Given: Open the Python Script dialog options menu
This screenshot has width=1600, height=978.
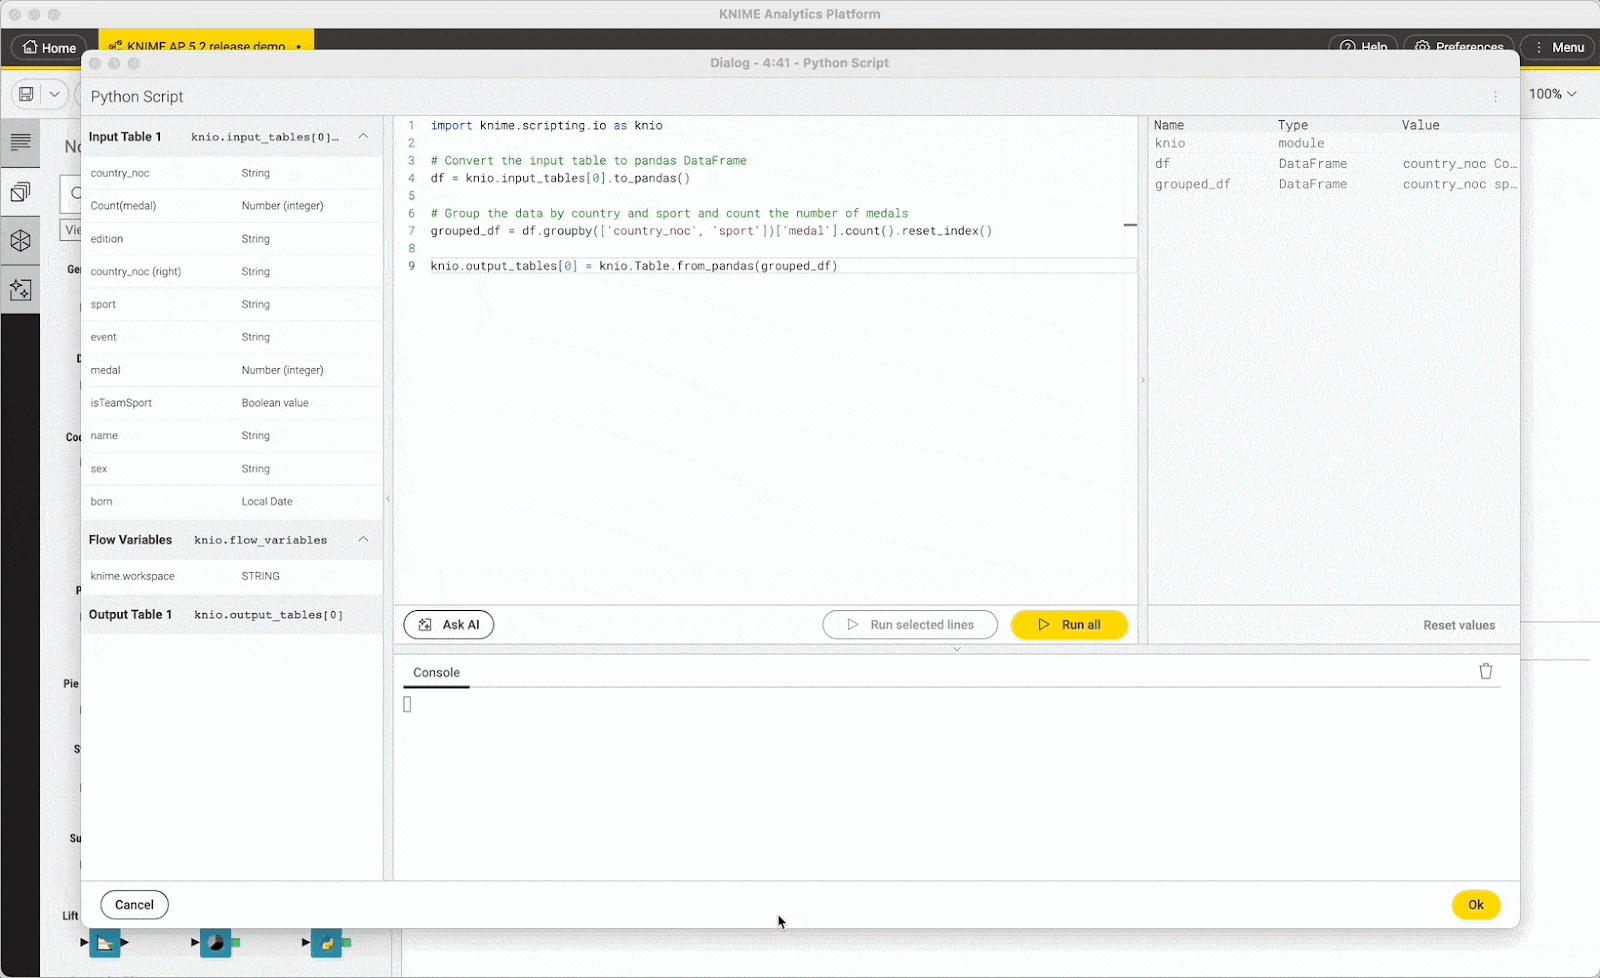Looking at the screenshot, I should 1496,97.
